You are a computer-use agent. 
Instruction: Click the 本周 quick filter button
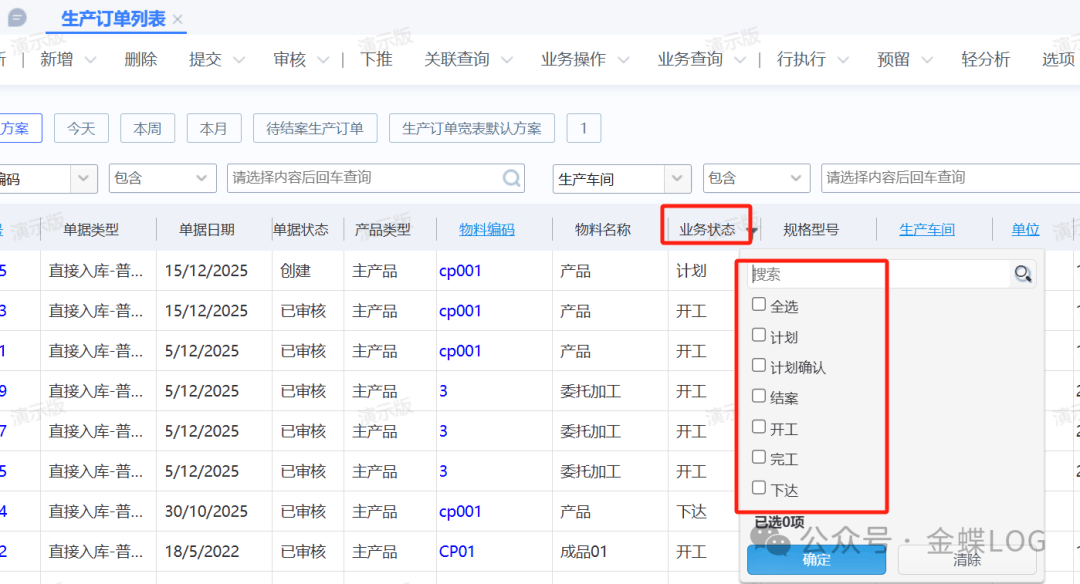[x=147, y=128]
